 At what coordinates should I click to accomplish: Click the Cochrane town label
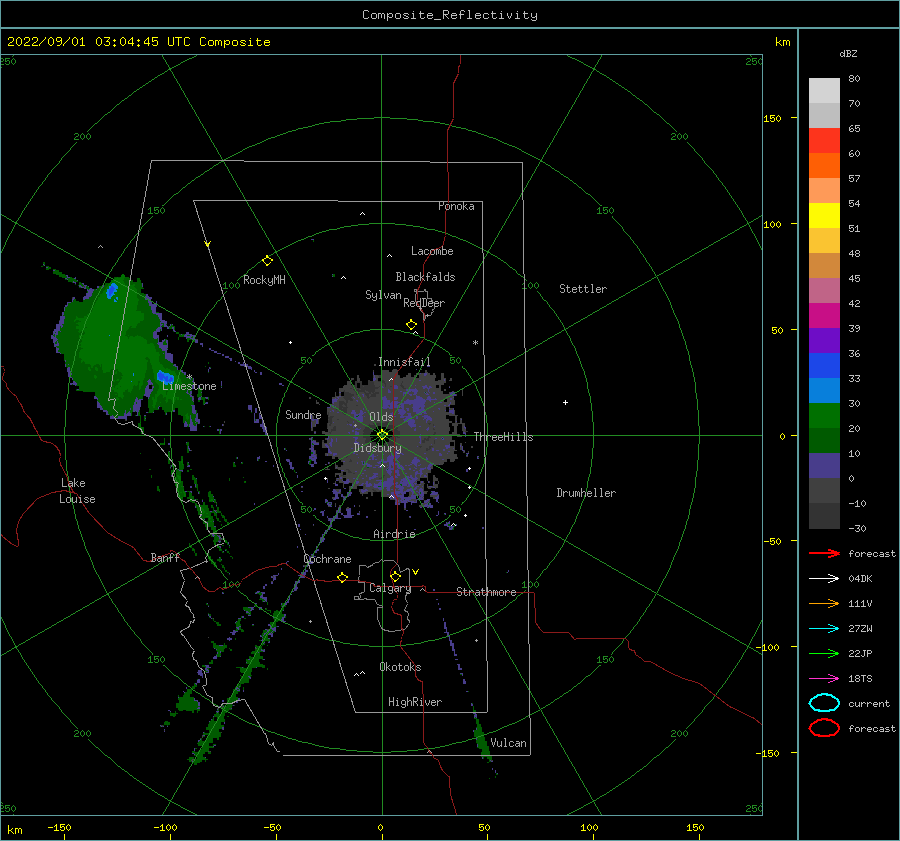click(x=327, y=559)
